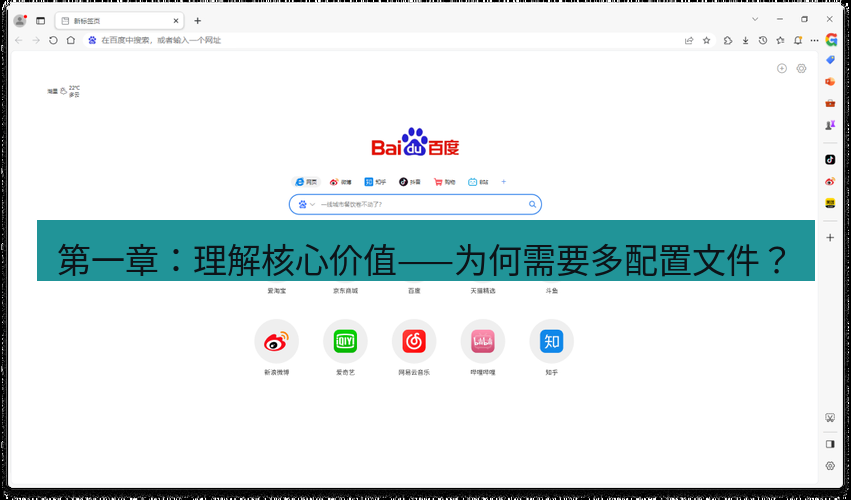
Task: Open the 爱淘宝 shortcut label
Action: (x=277, y=290)
